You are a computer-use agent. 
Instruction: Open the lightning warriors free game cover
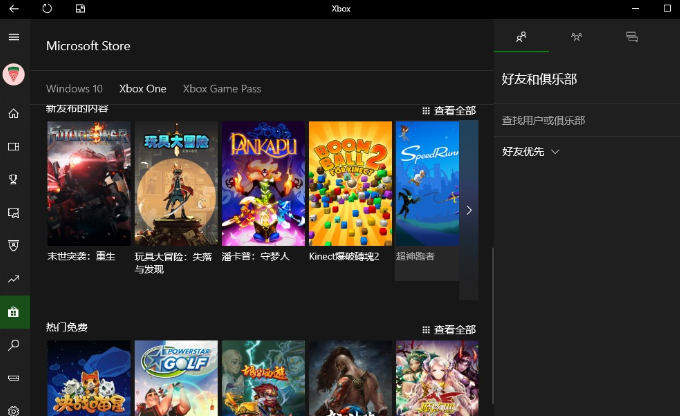point(263,378)
